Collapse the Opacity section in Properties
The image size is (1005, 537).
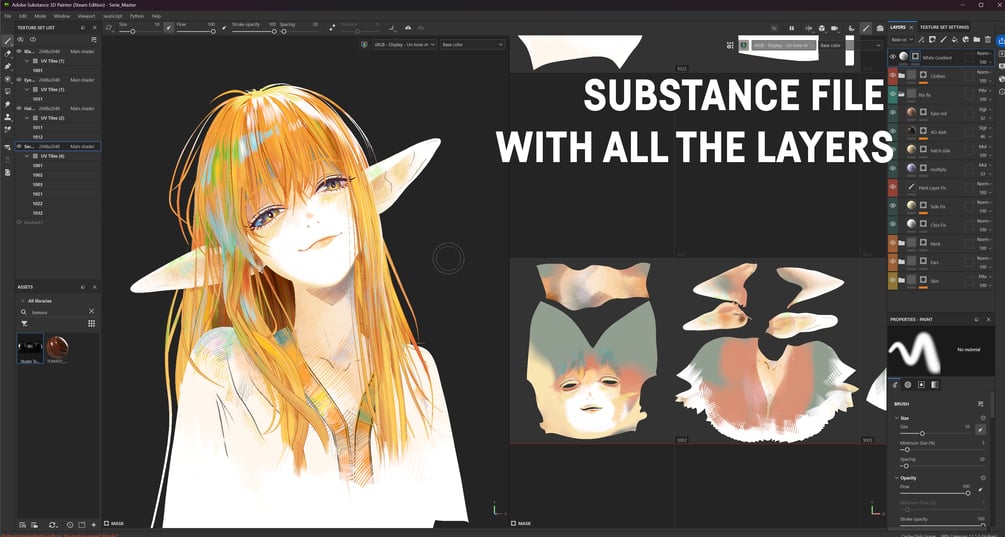[897, 478]
